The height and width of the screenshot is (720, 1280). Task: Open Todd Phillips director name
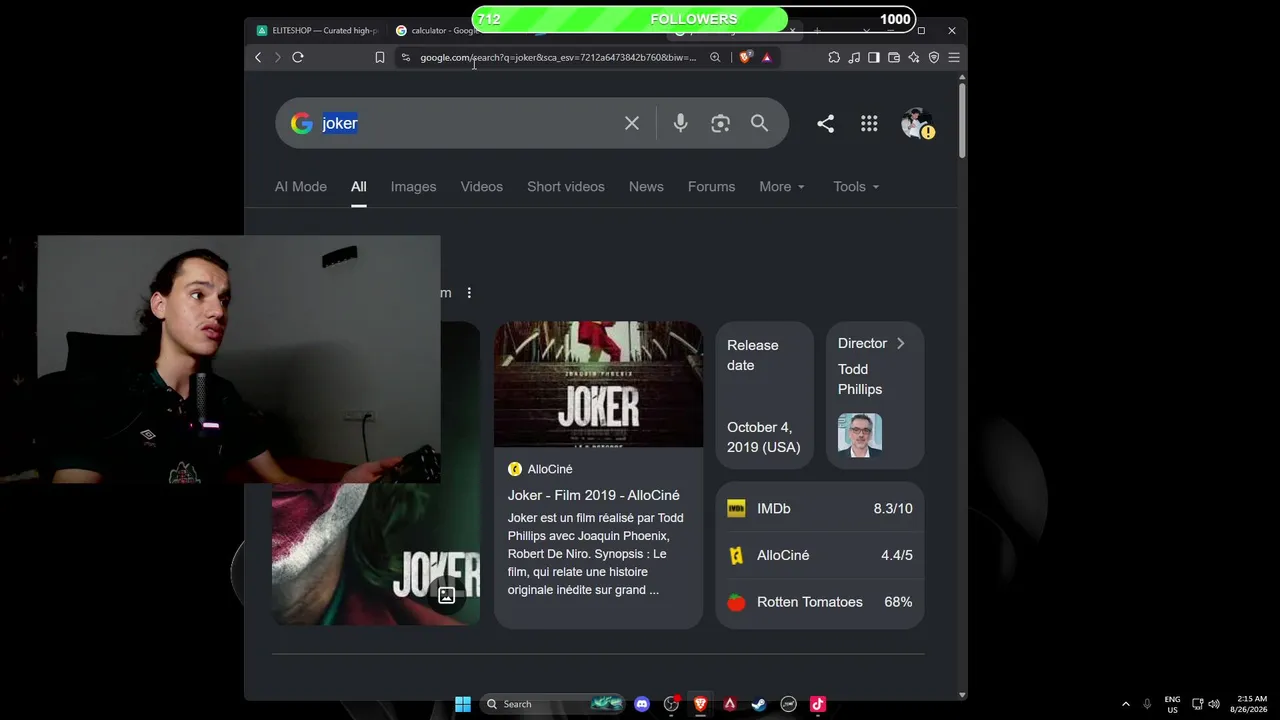click(x=860, y=379)
